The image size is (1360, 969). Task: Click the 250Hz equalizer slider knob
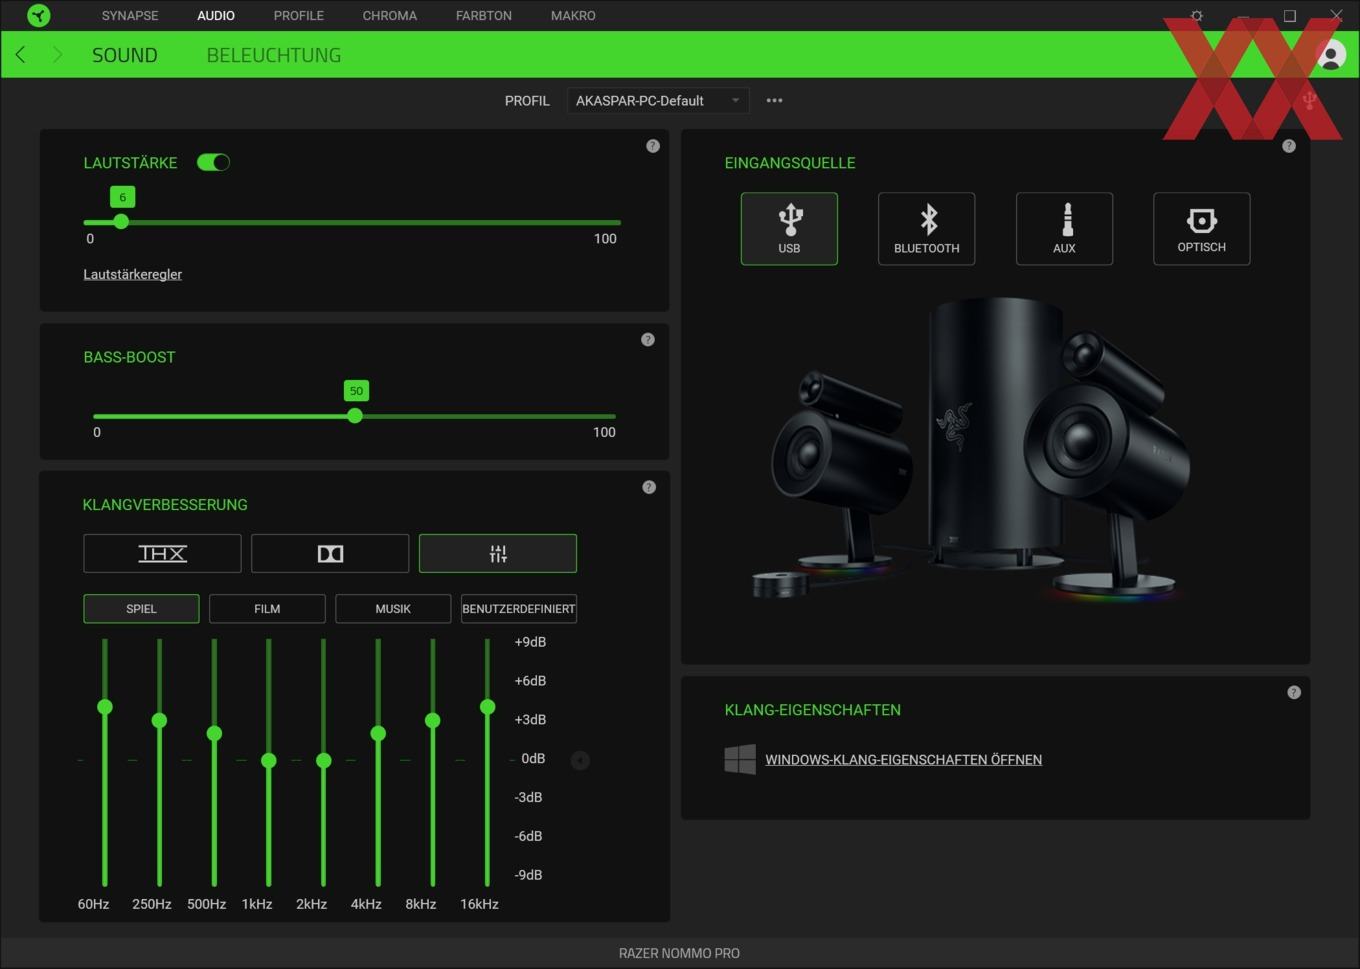(x=159, y=720)
